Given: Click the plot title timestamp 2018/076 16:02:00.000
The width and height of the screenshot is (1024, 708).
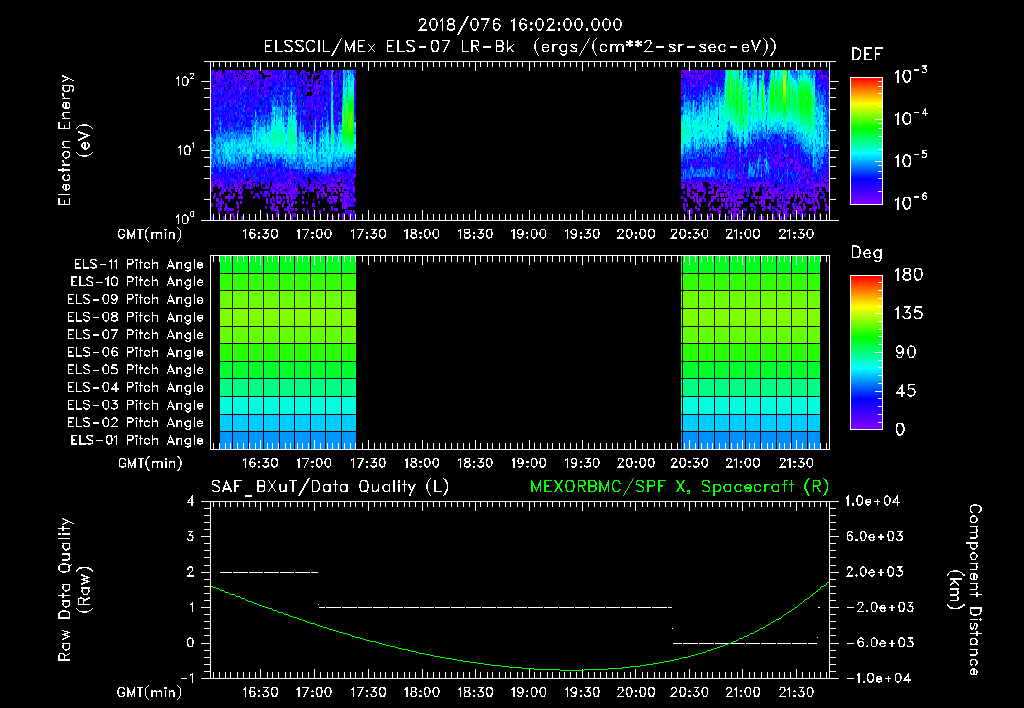Looking at the screenshot, I should 520,25.
